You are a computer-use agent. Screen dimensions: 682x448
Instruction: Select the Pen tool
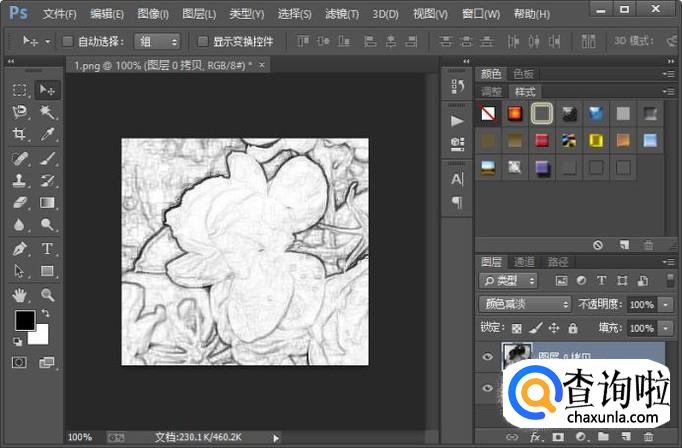pyautogui.click(x=19, y=249)
